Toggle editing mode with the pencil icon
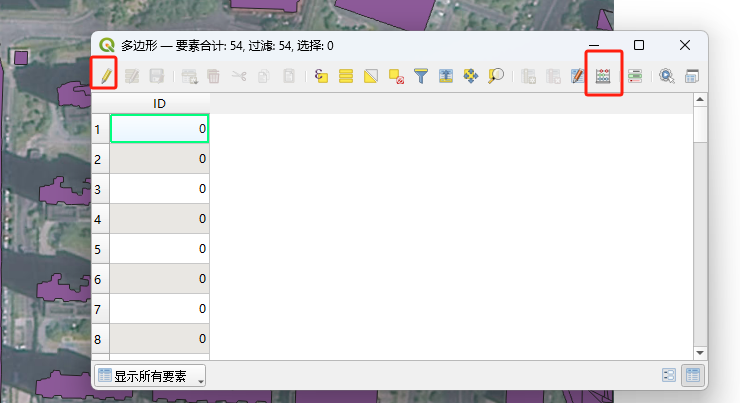 click(x=104, y=75)
